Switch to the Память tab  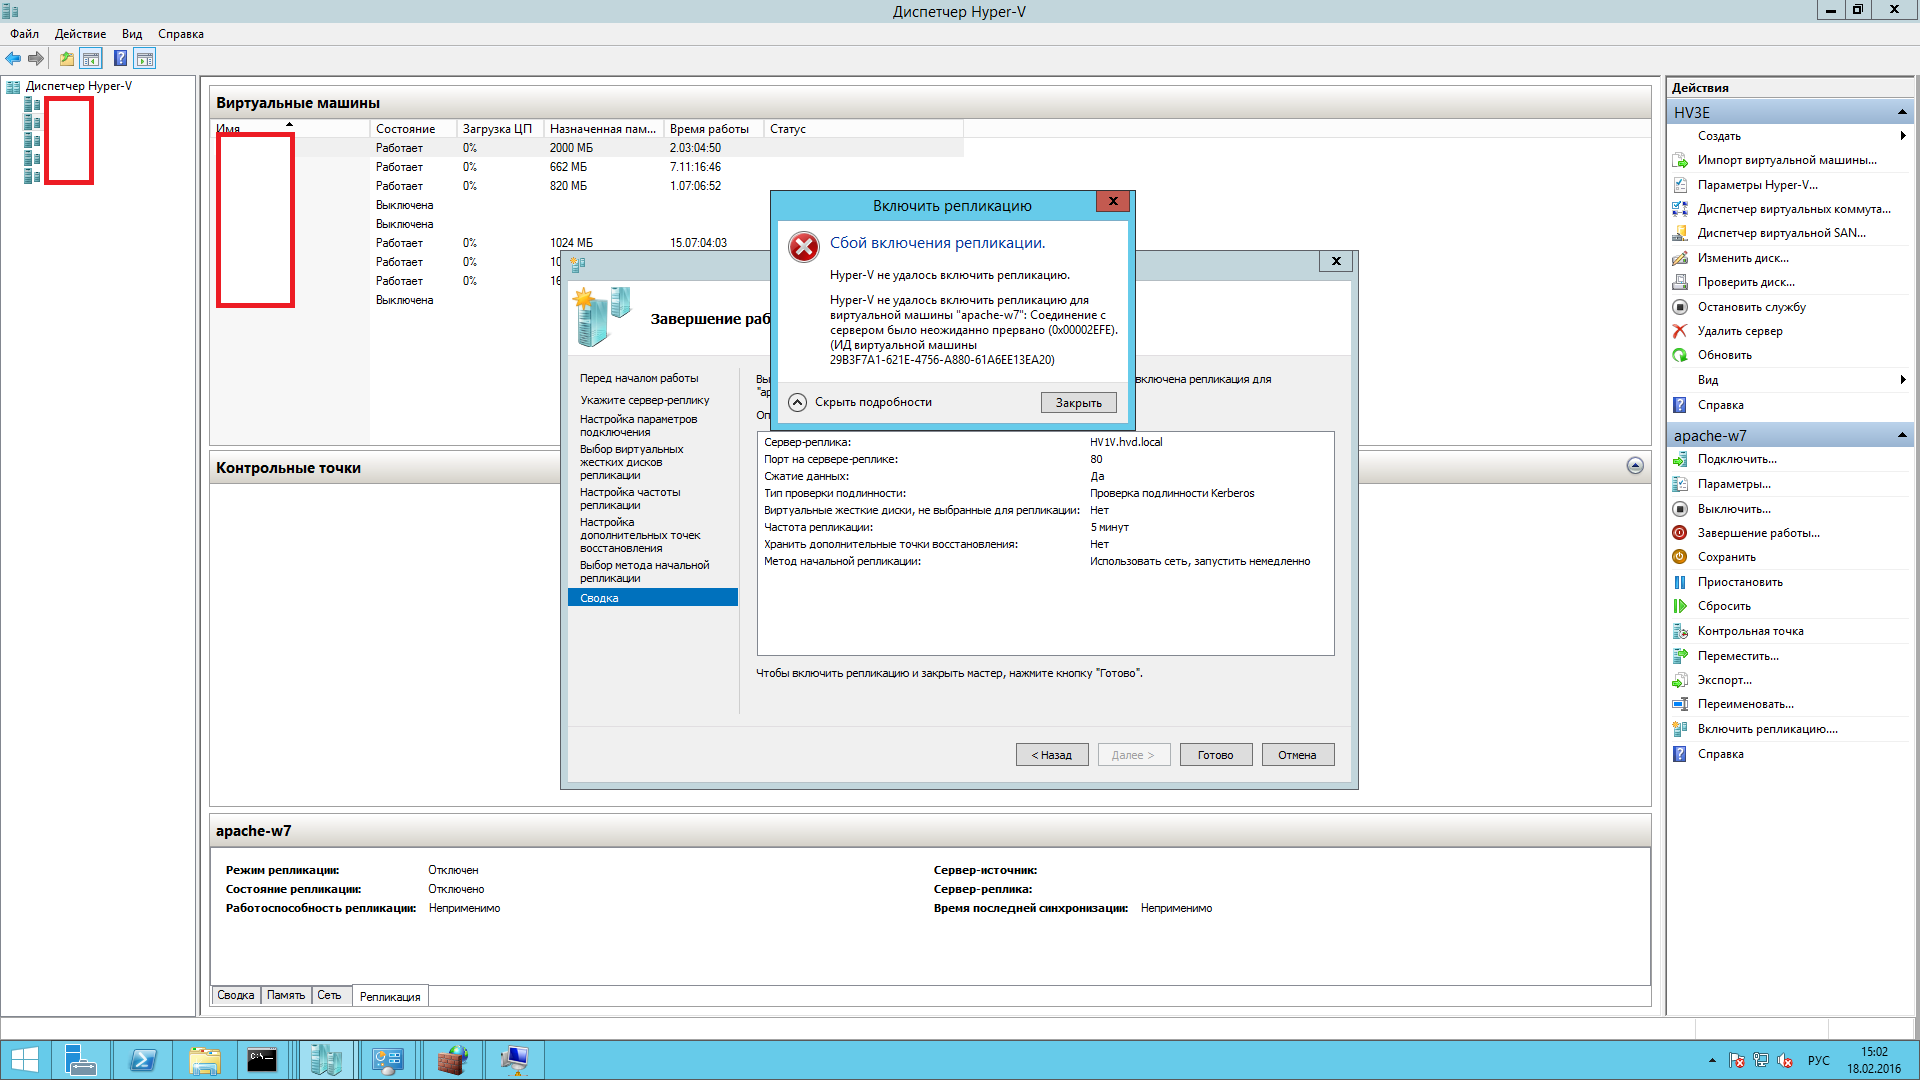286,995
